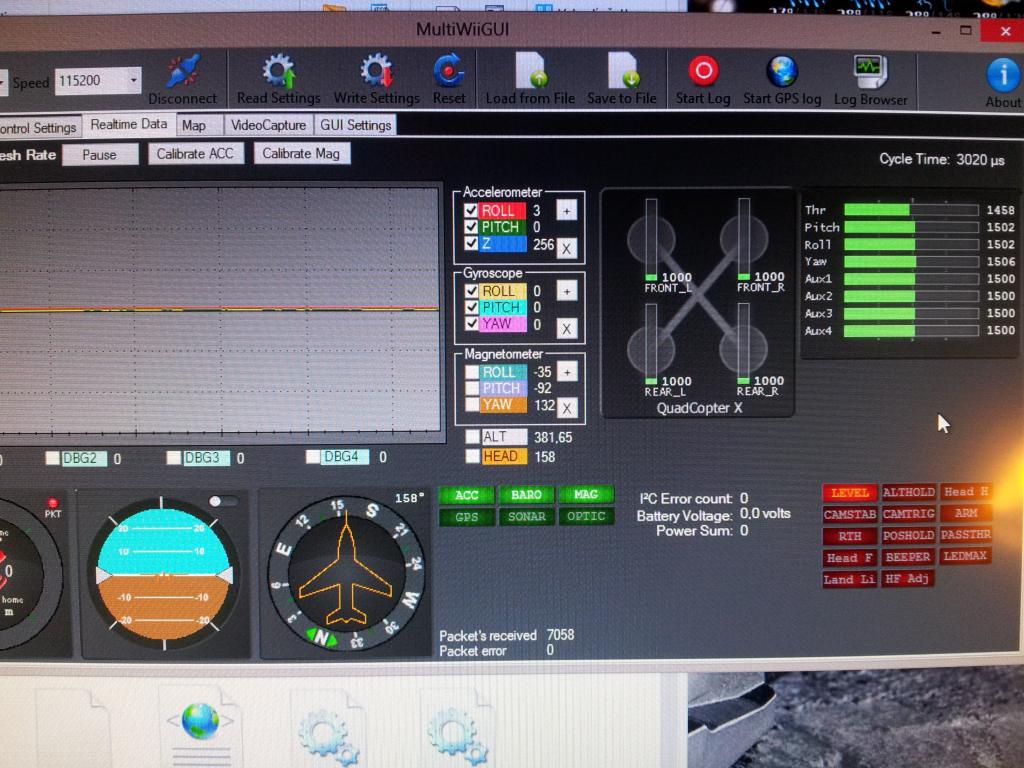Click the Write Settings gear icon

376,72
